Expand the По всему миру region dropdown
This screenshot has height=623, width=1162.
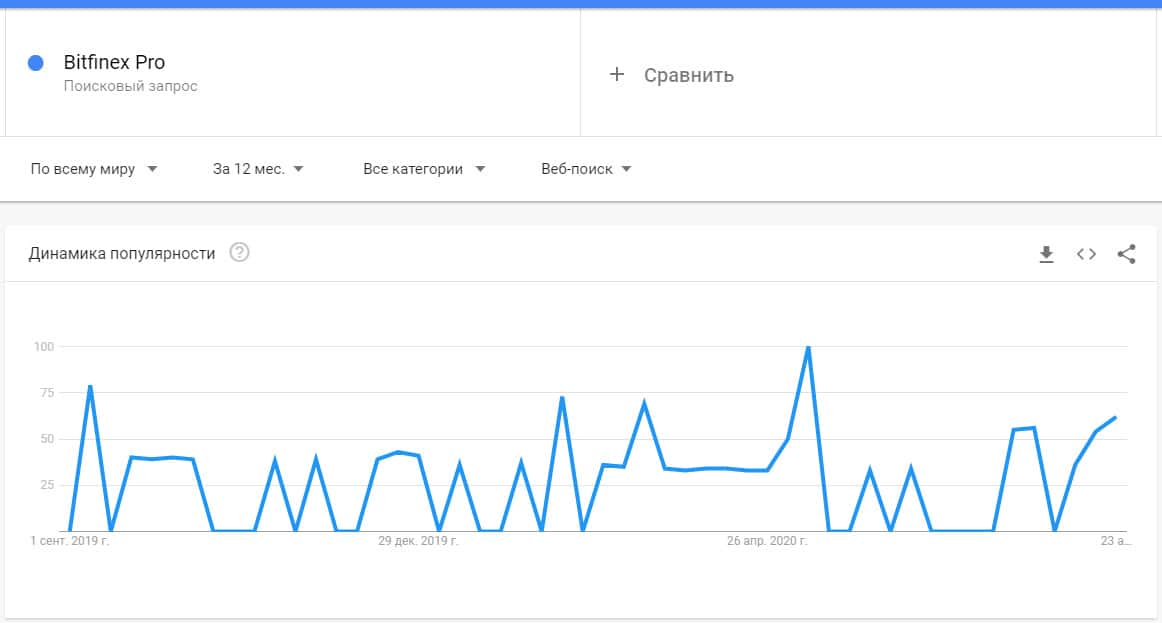(95, 169)
